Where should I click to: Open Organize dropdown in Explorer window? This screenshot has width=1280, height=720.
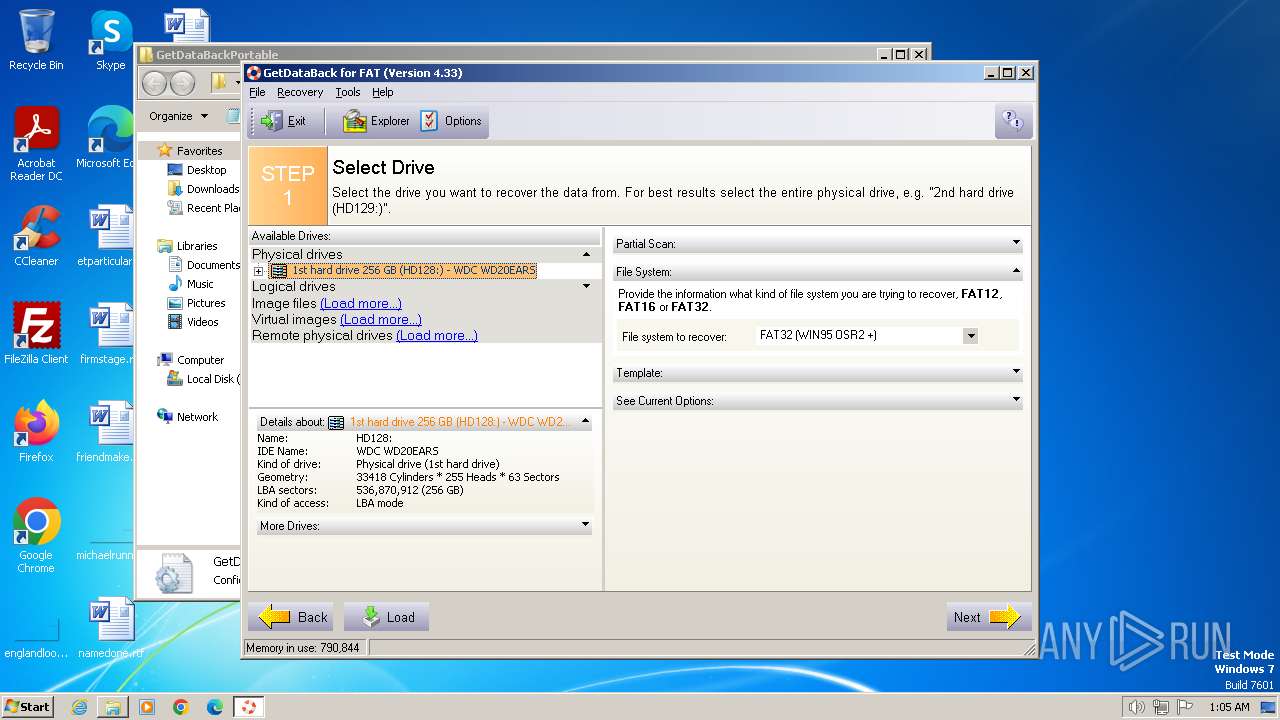click(178, 116)
